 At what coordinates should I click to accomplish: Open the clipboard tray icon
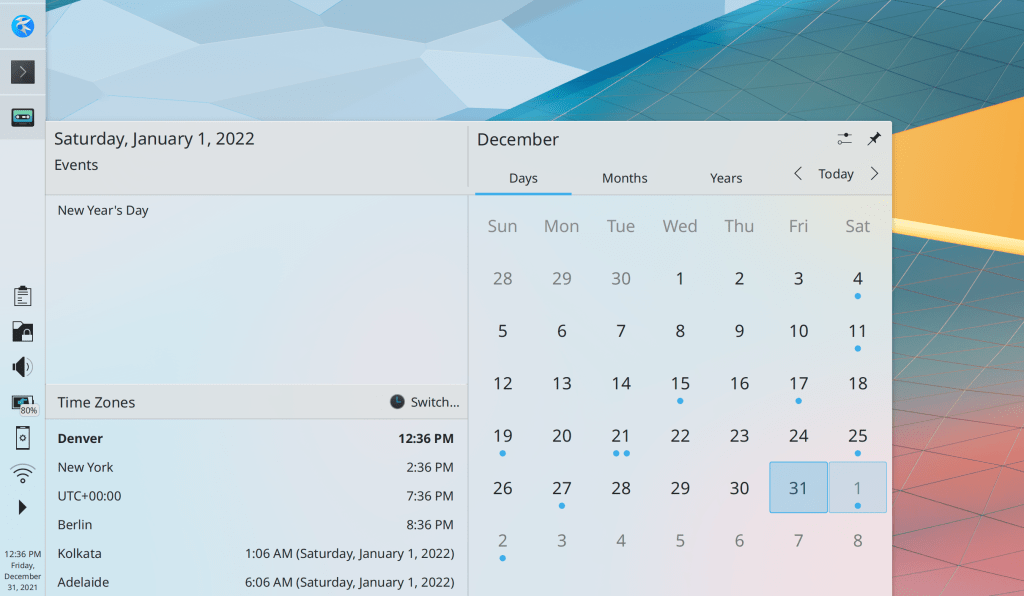click(x=22, y=296)
